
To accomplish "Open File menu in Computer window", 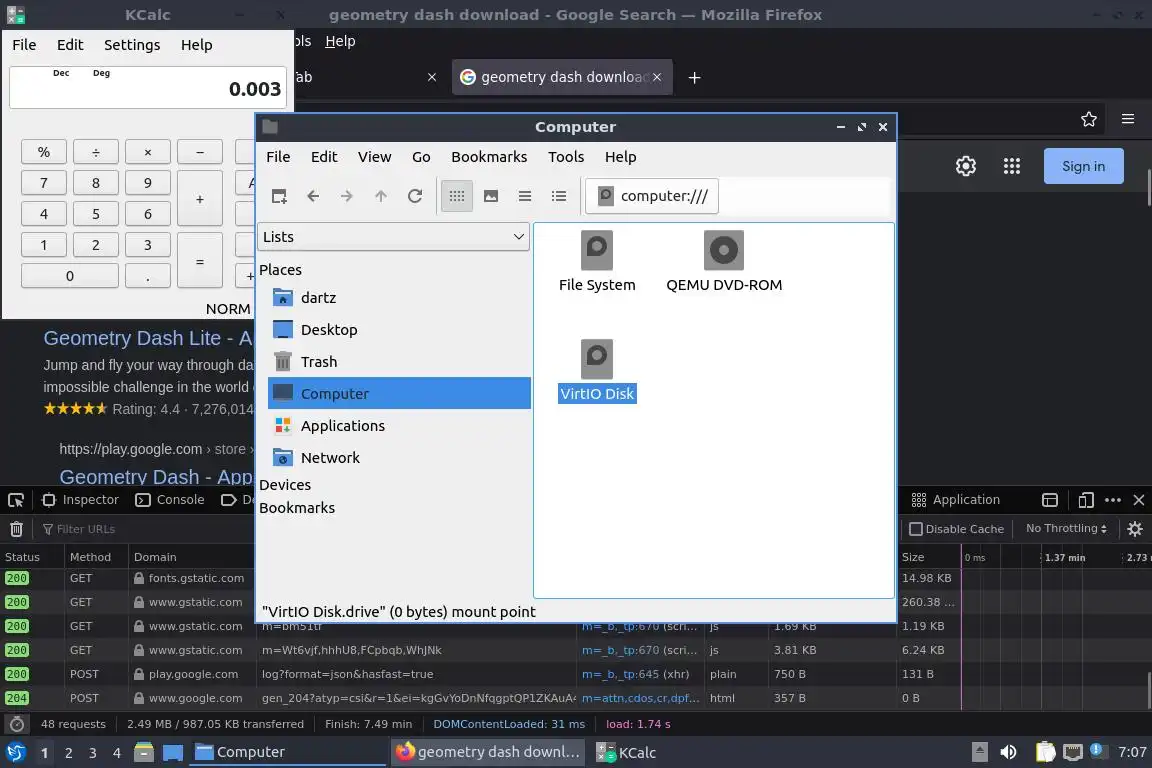I will click(x=278, y=157).
